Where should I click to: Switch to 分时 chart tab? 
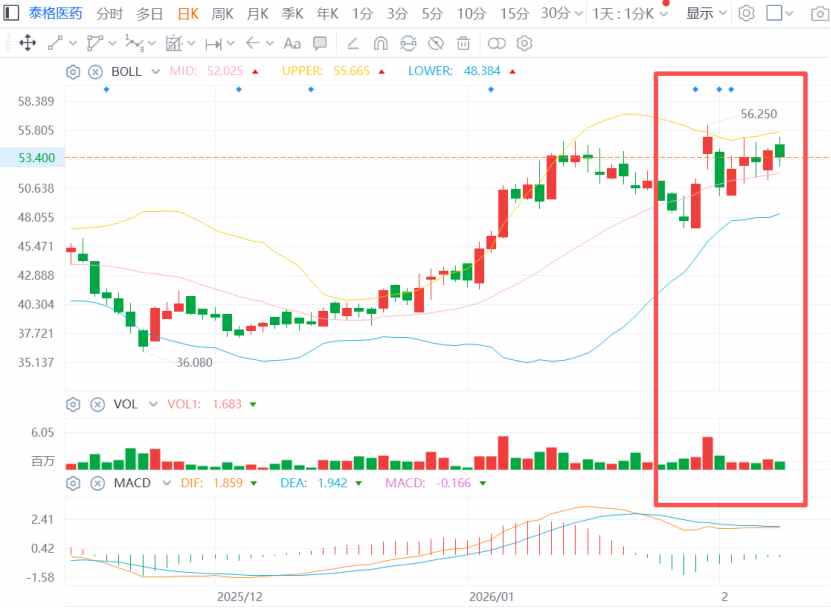pyautogui.click(x=109, y=13)
